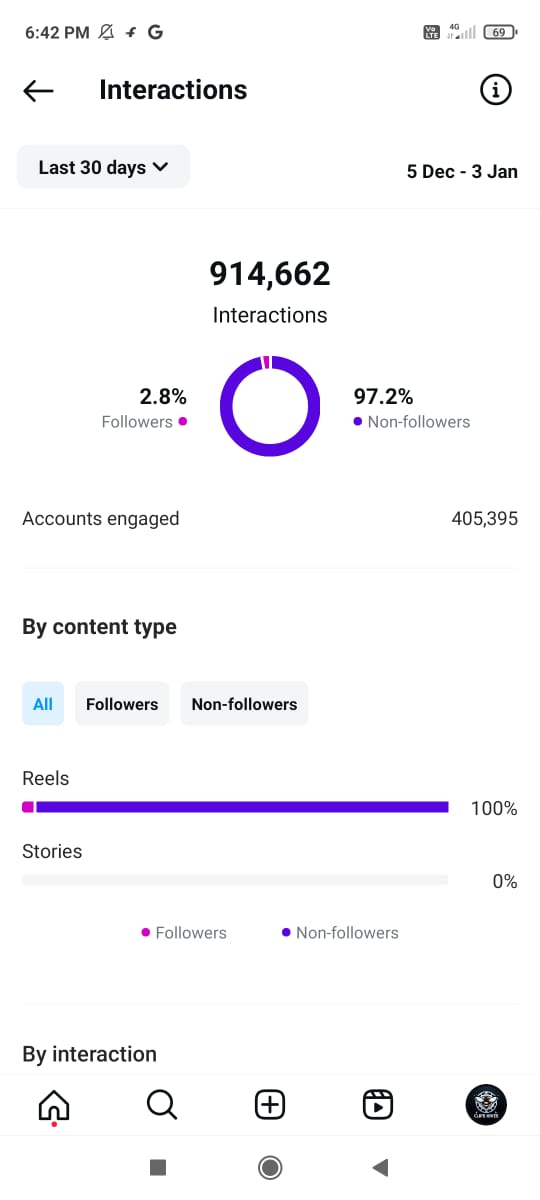The width and height of the screenshot is (540, 1200).
Task: Open the info icon beside Interactions
Action: click(x=496, y=90)
